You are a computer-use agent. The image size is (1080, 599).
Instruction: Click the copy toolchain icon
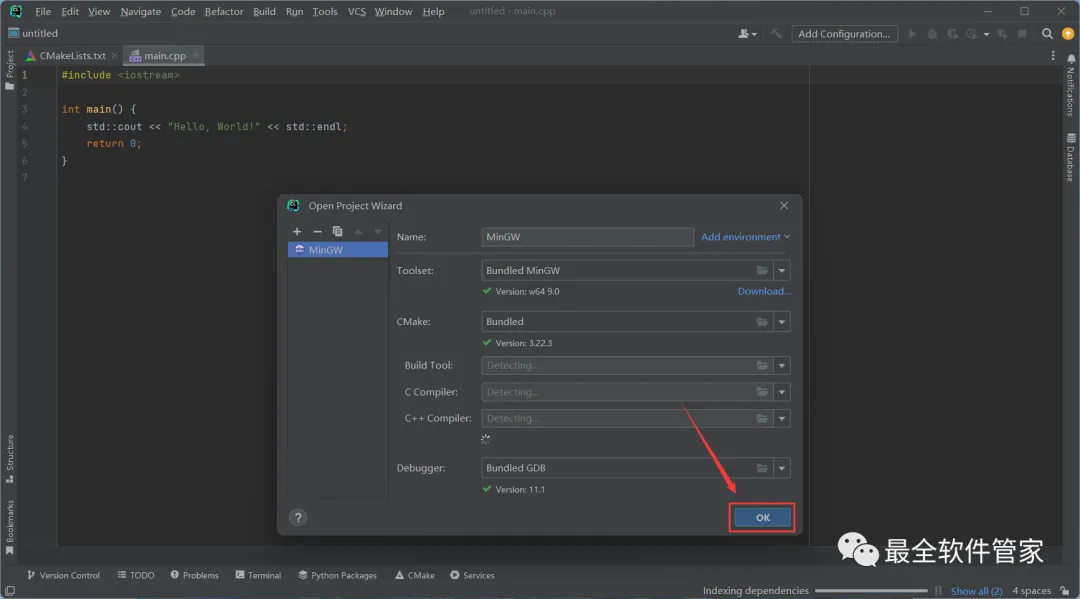[337, 231]
